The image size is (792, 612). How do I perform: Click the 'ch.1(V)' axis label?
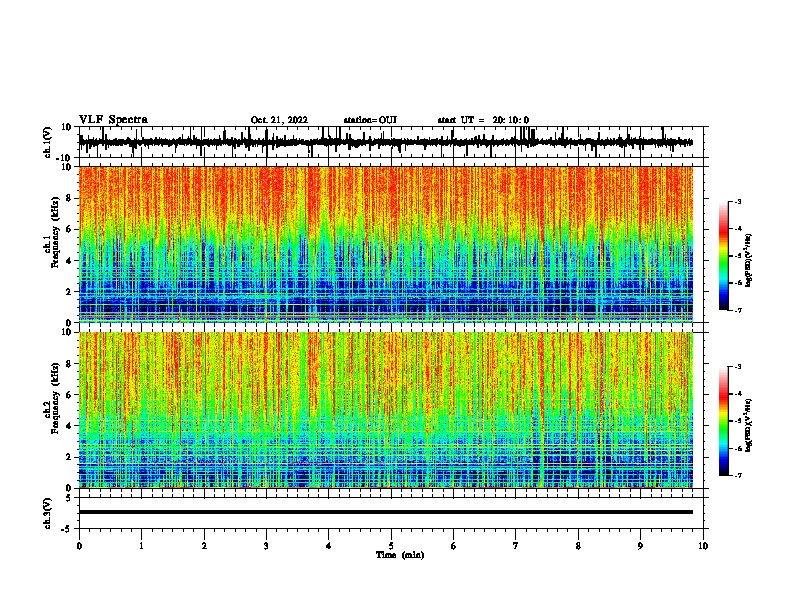click(48, 142)
